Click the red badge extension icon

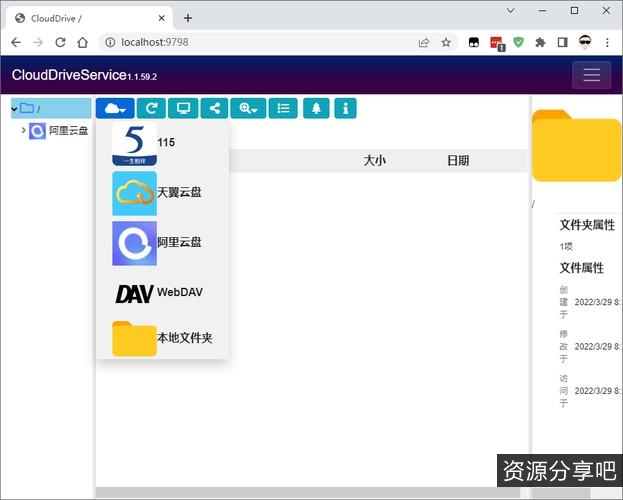coord(497,43)
